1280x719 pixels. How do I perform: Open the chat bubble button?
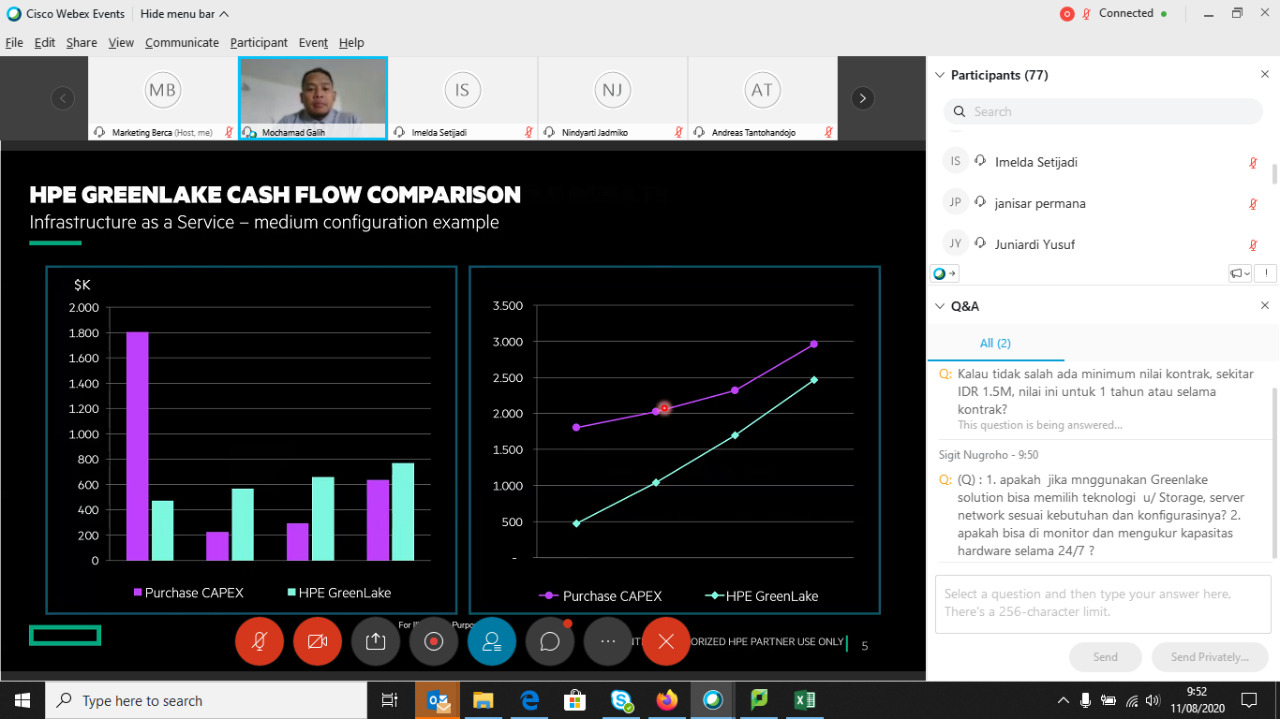(549, 642)
